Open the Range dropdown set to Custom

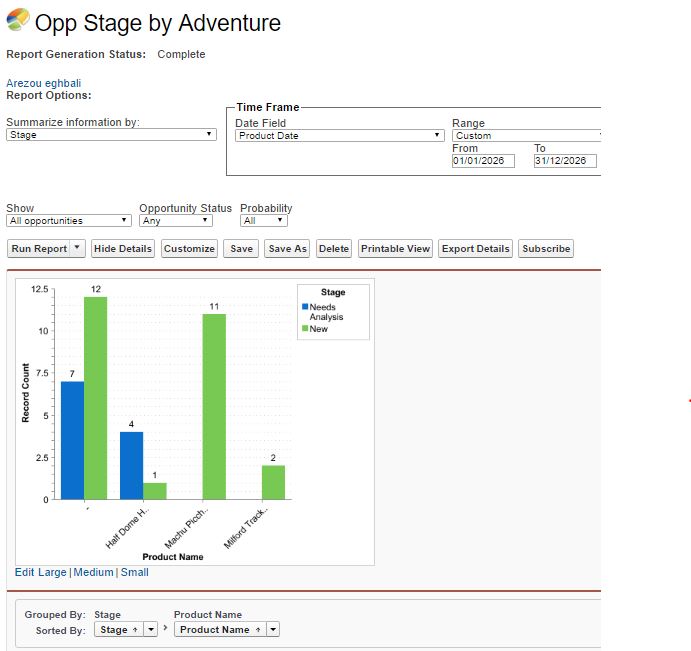click(x=527, y=136)
